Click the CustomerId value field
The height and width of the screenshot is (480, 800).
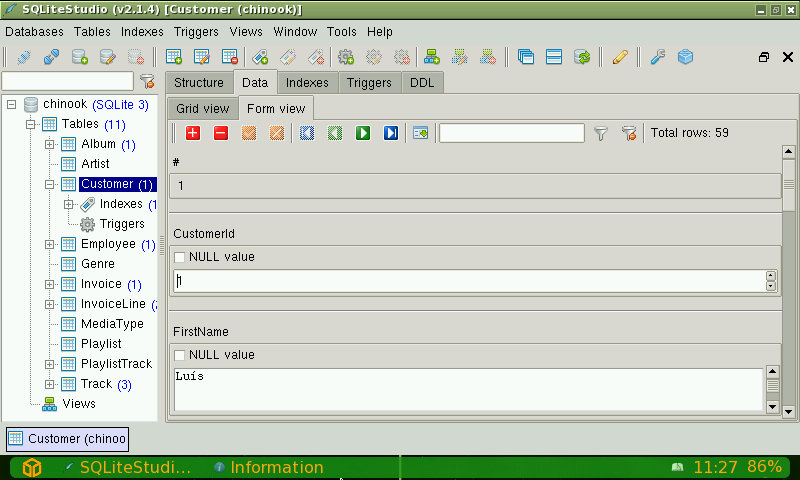pyautogui.click(x=469, y=281)
